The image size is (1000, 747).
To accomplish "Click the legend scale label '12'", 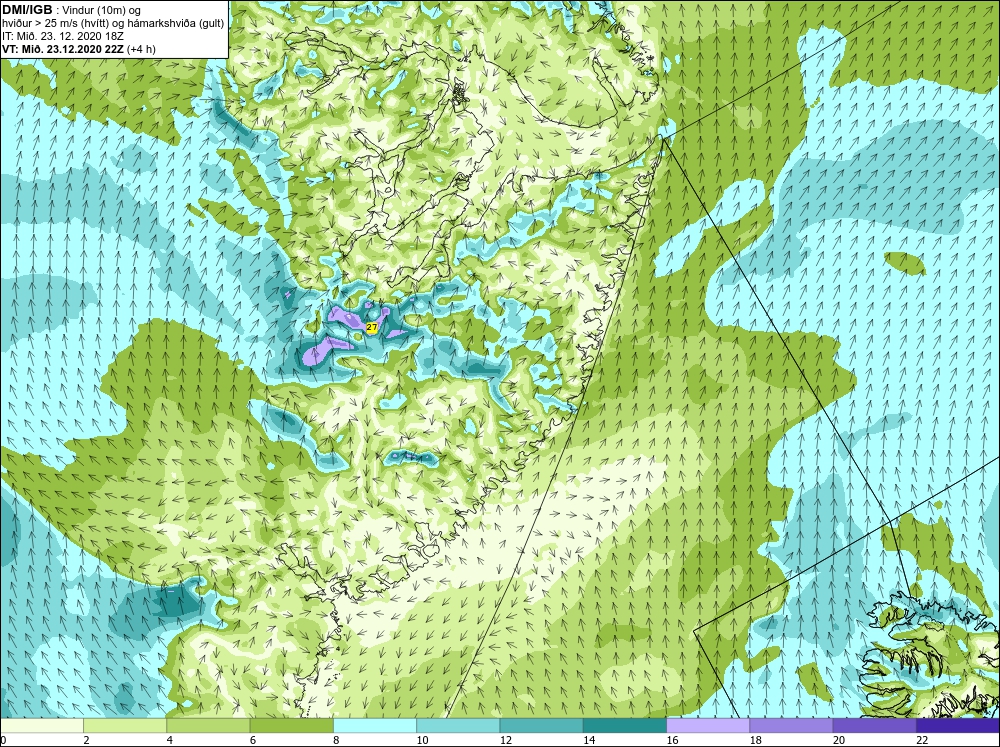I will [x=505, y=740].
